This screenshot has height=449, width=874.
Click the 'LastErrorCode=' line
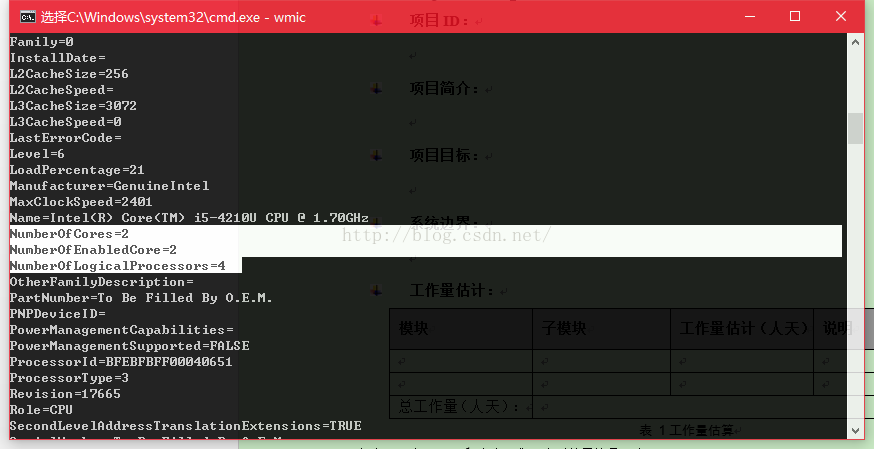pyautogui.click(x=65, y=138)
